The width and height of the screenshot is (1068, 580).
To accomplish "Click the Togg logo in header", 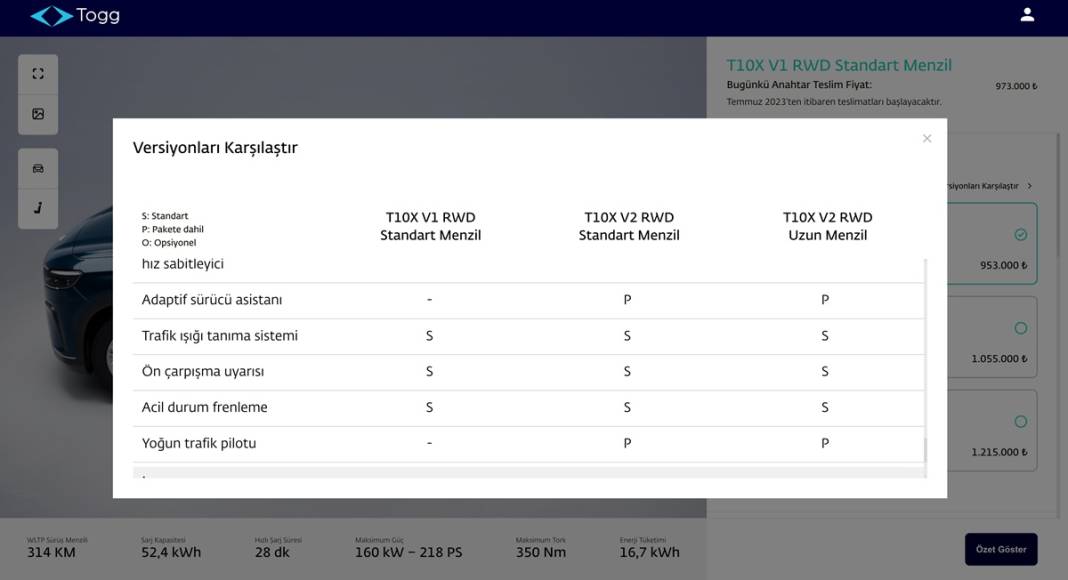I will pos(75,16).
